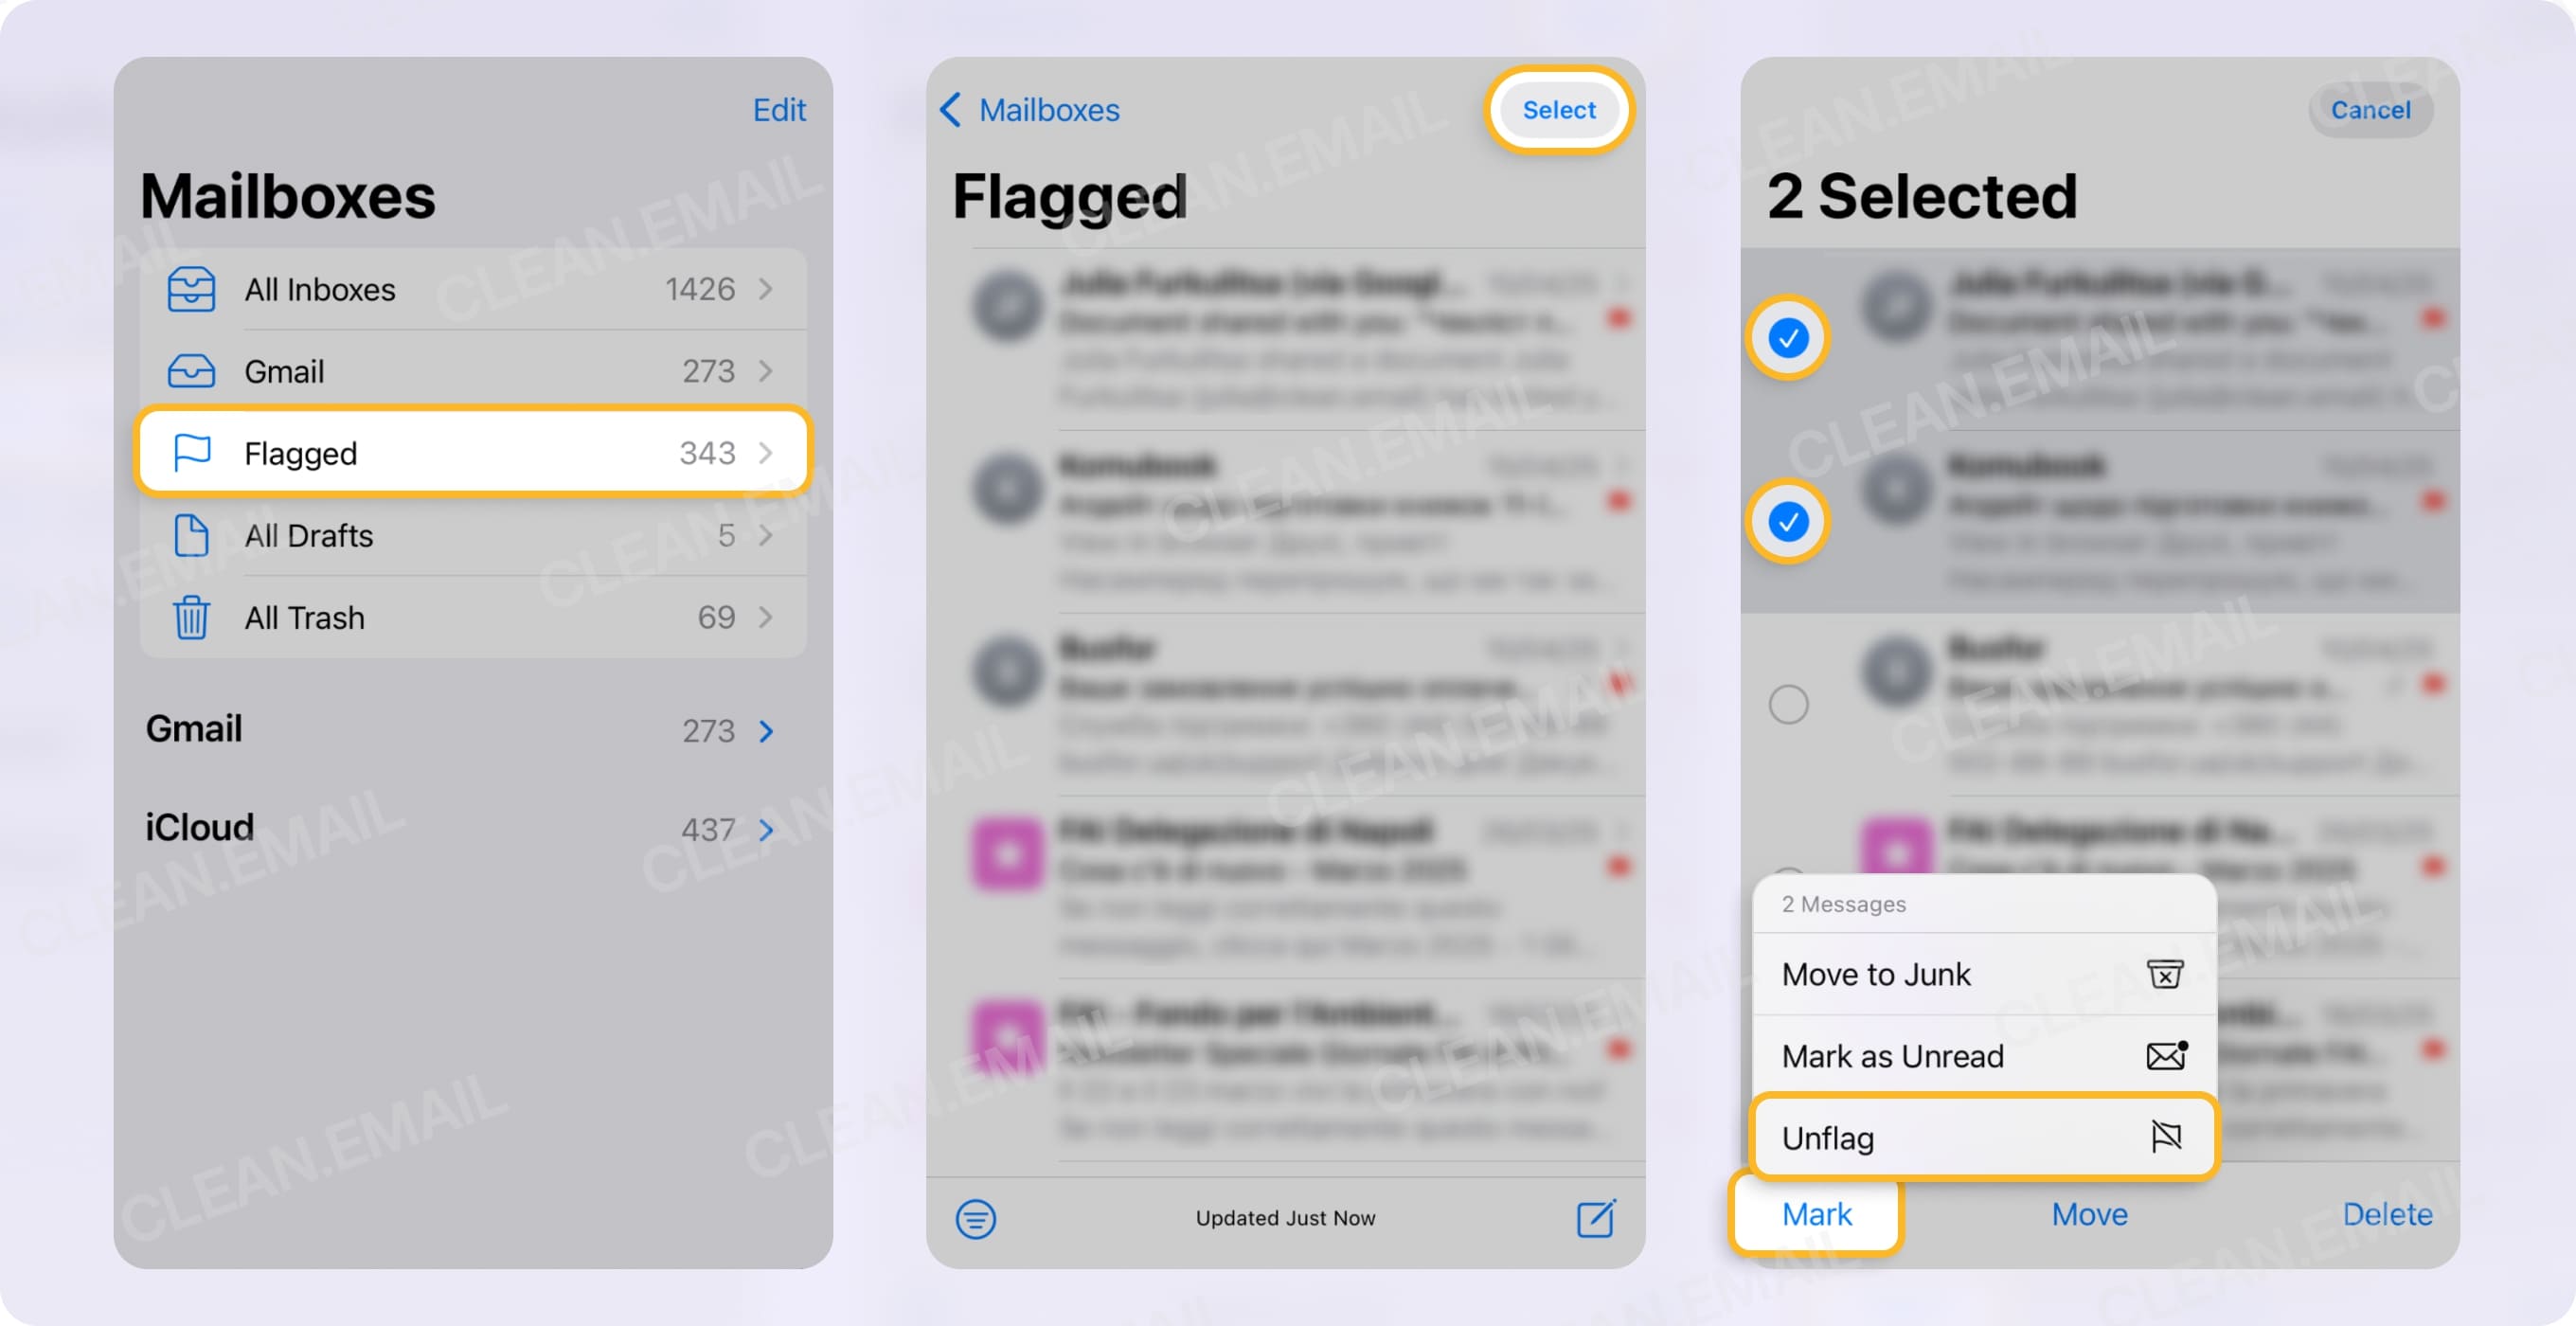This screenshot has height=1326, width=2576.
Task: Open the filter icon in Flagged view
Action: click(x=976, y=1219)
